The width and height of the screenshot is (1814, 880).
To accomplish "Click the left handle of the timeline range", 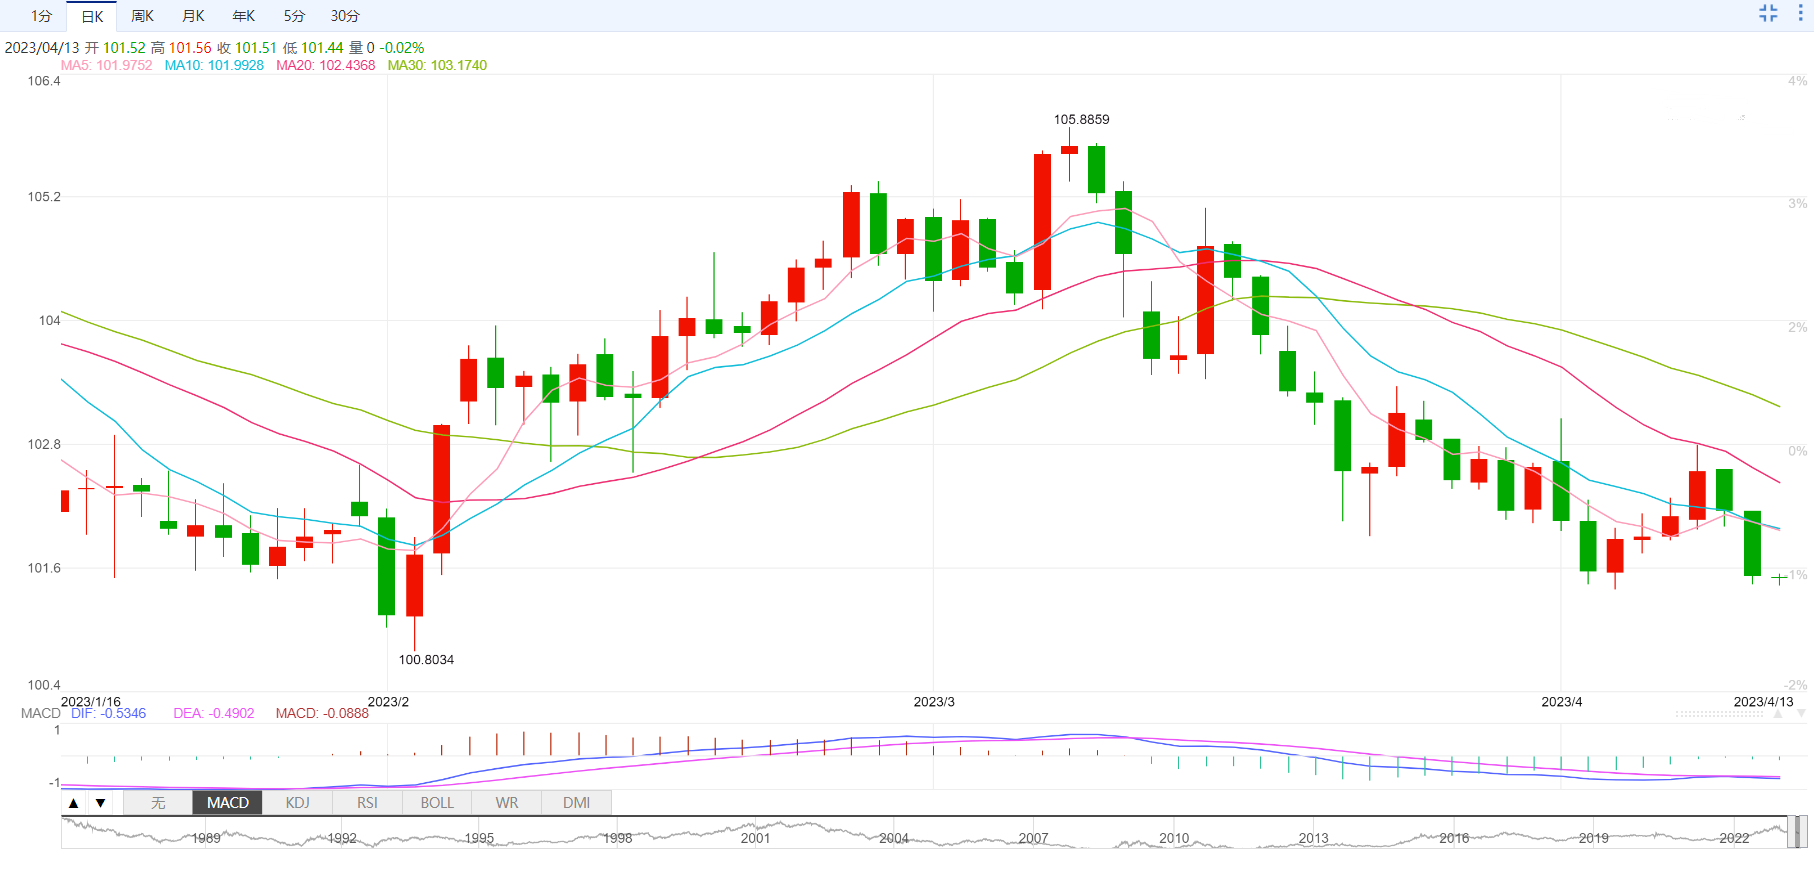I will pos(1791,831).
